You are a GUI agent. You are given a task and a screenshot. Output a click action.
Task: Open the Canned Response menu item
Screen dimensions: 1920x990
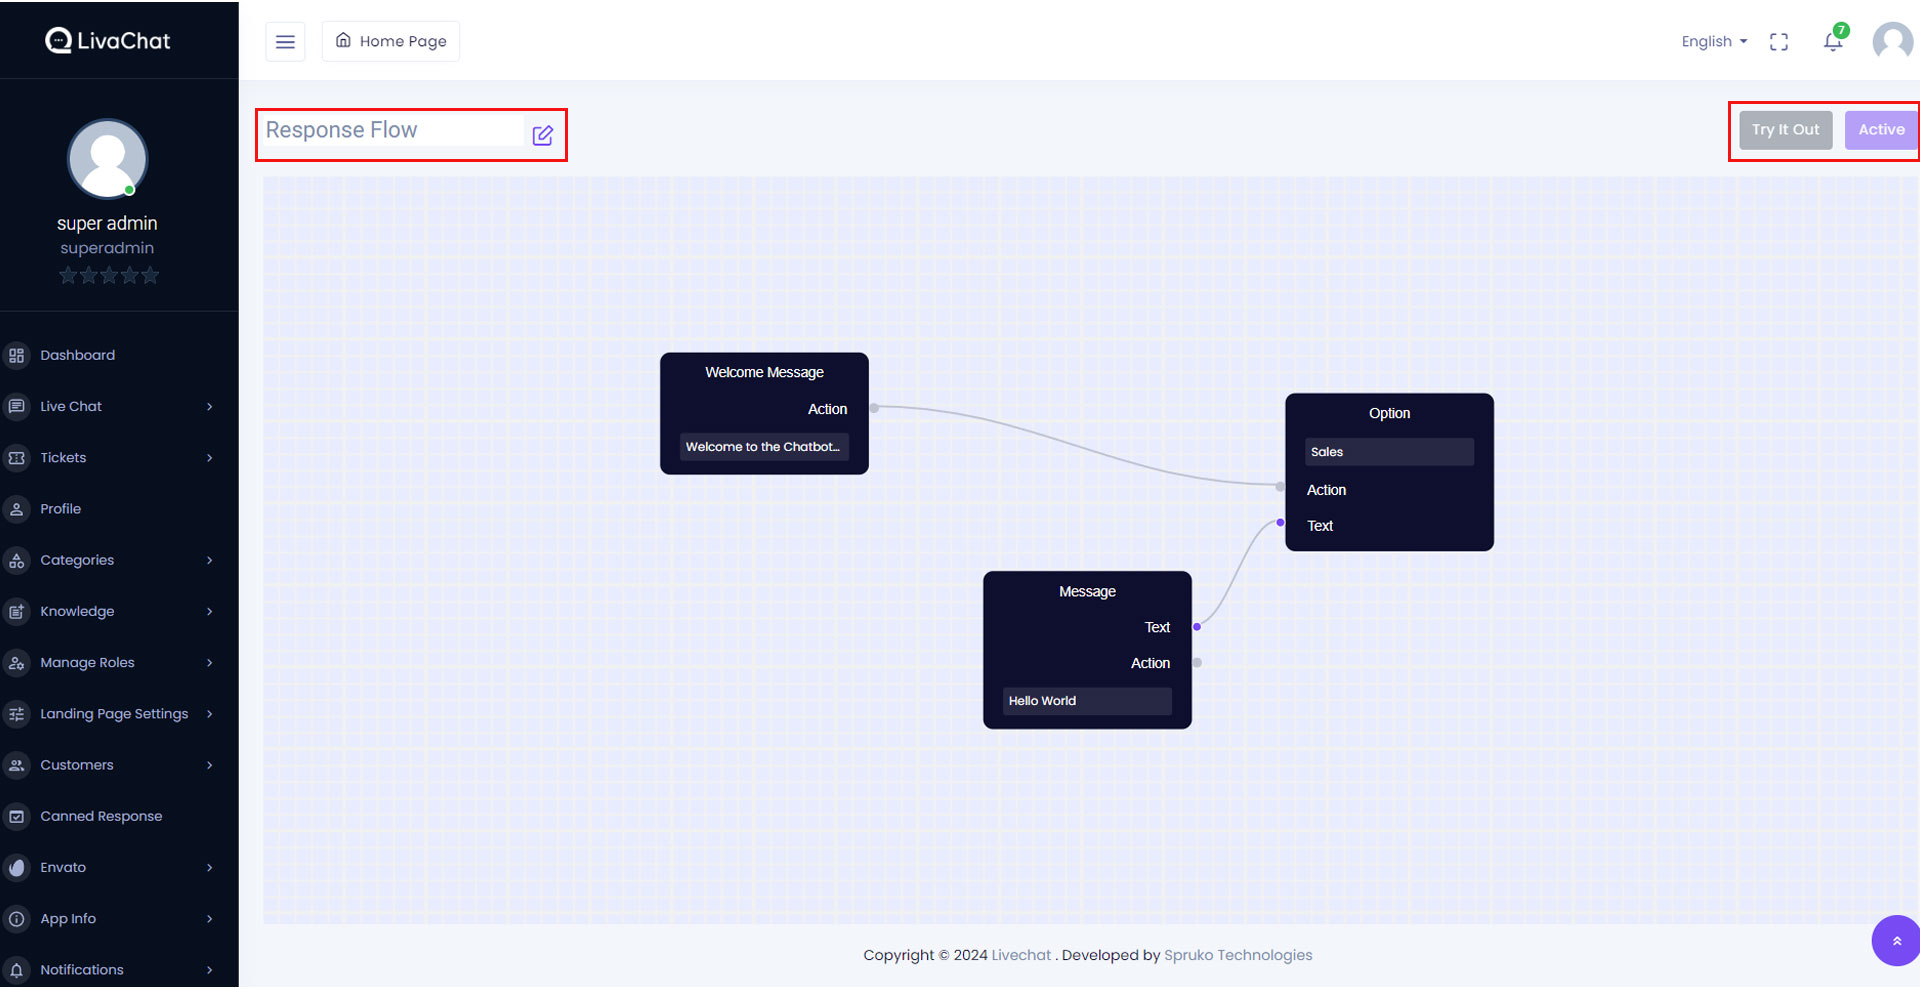pos(101,816)
